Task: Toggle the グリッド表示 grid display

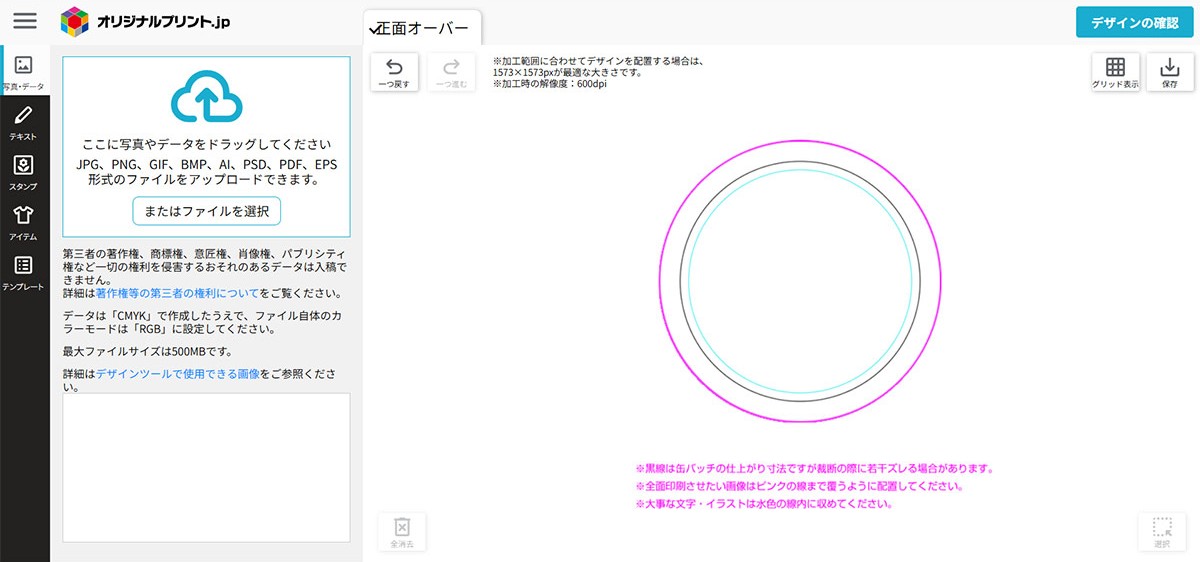Action: (x=1115, y=73)
